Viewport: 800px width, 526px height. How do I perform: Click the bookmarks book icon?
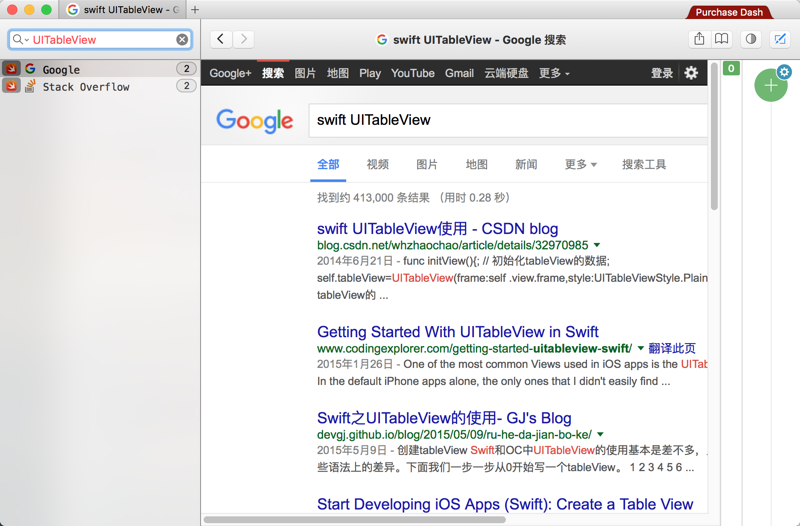pyautogui.click(x=721, y=39)
